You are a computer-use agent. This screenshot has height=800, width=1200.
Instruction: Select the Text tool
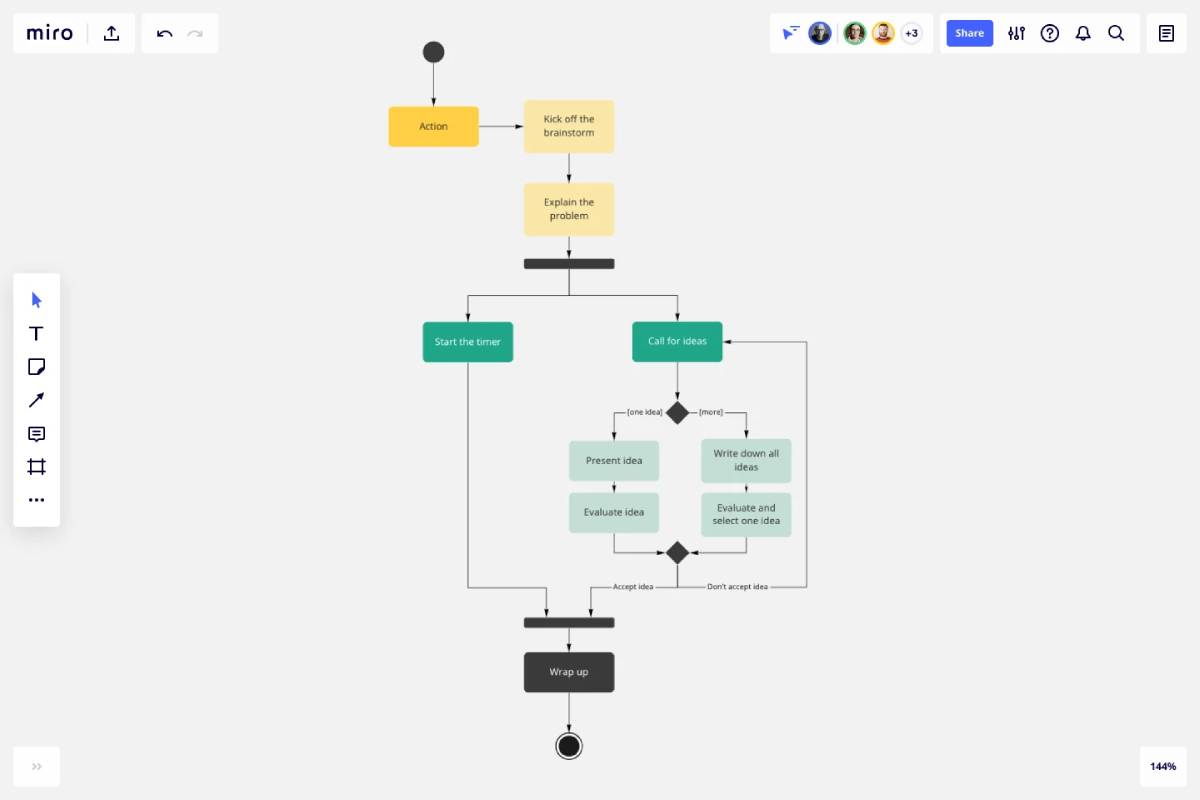pyautogui.click(x=37, y=333)
